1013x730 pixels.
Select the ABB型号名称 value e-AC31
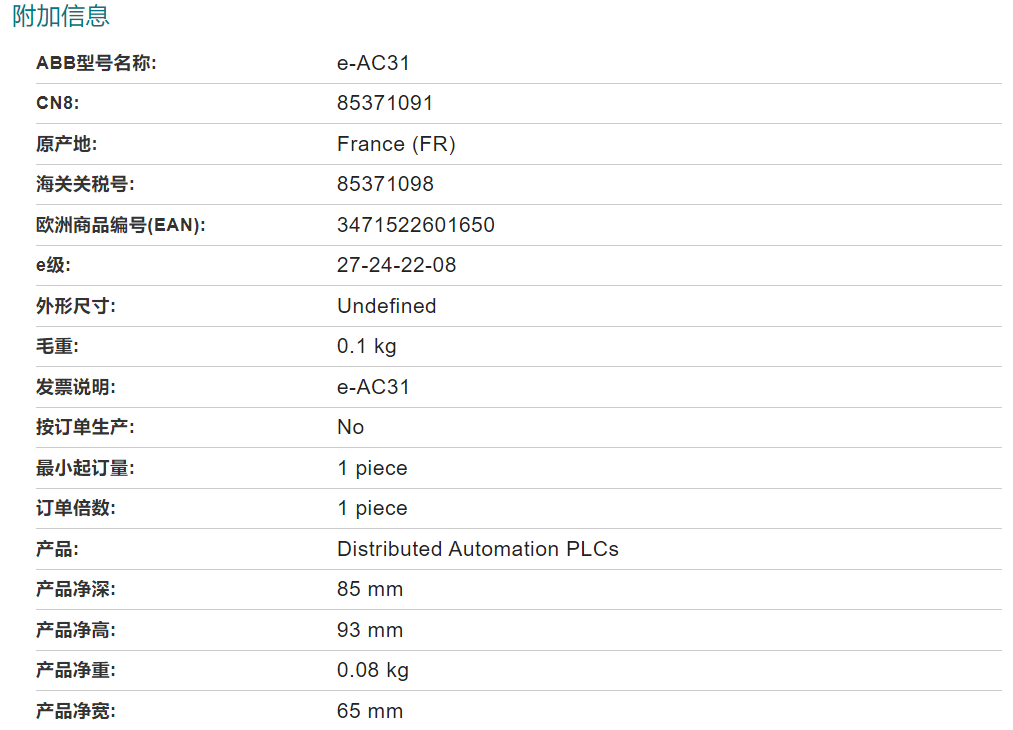click(373, 63)
